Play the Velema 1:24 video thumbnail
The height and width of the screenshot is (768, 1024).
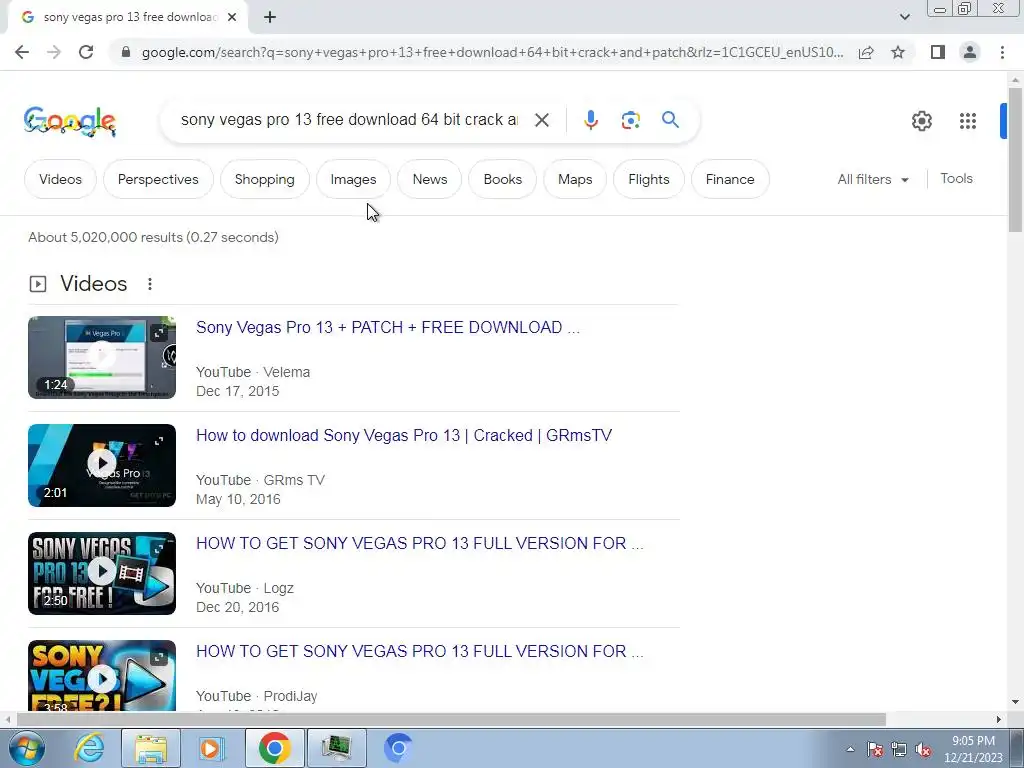tap(102, 357)
